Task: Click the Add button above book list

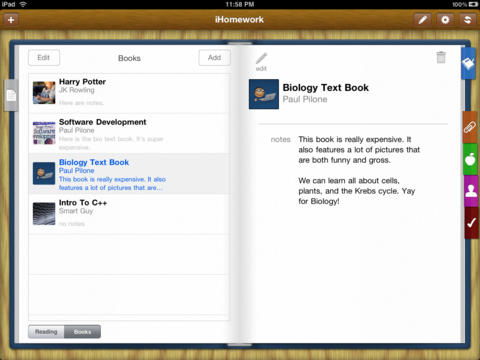Action: (x=214, y=58)
